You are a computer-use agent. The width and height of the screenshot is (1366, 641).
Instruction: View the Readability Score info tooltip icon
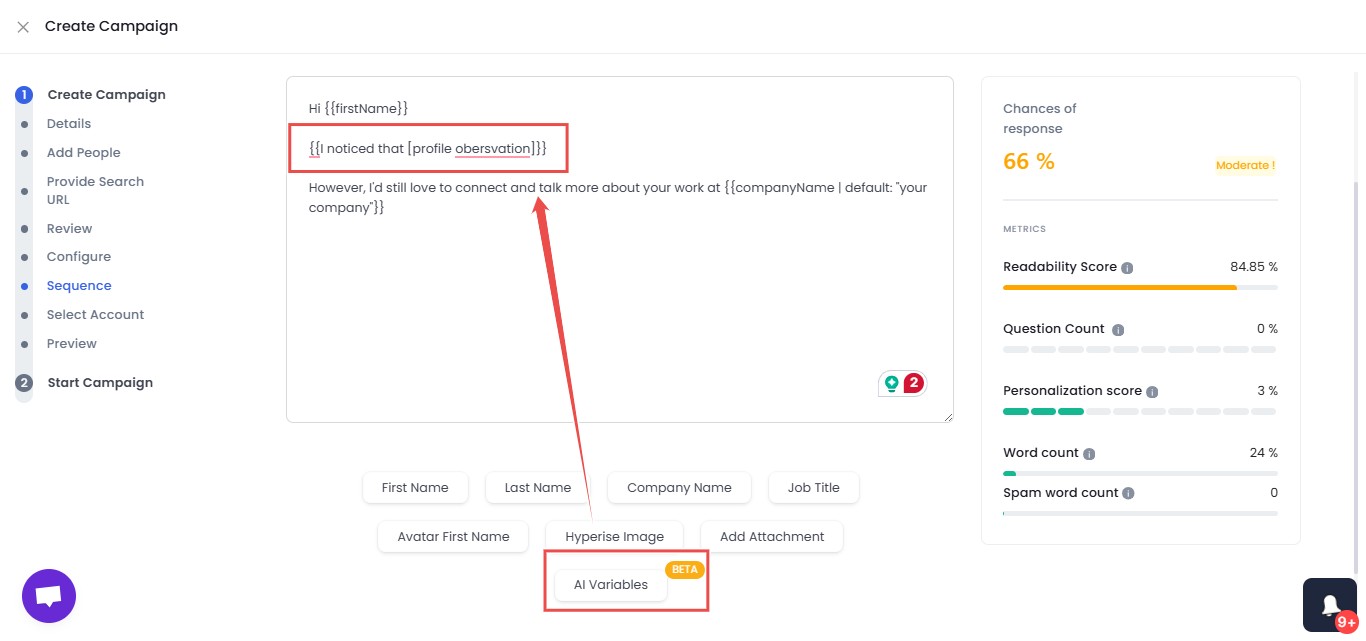[1126, 267]
